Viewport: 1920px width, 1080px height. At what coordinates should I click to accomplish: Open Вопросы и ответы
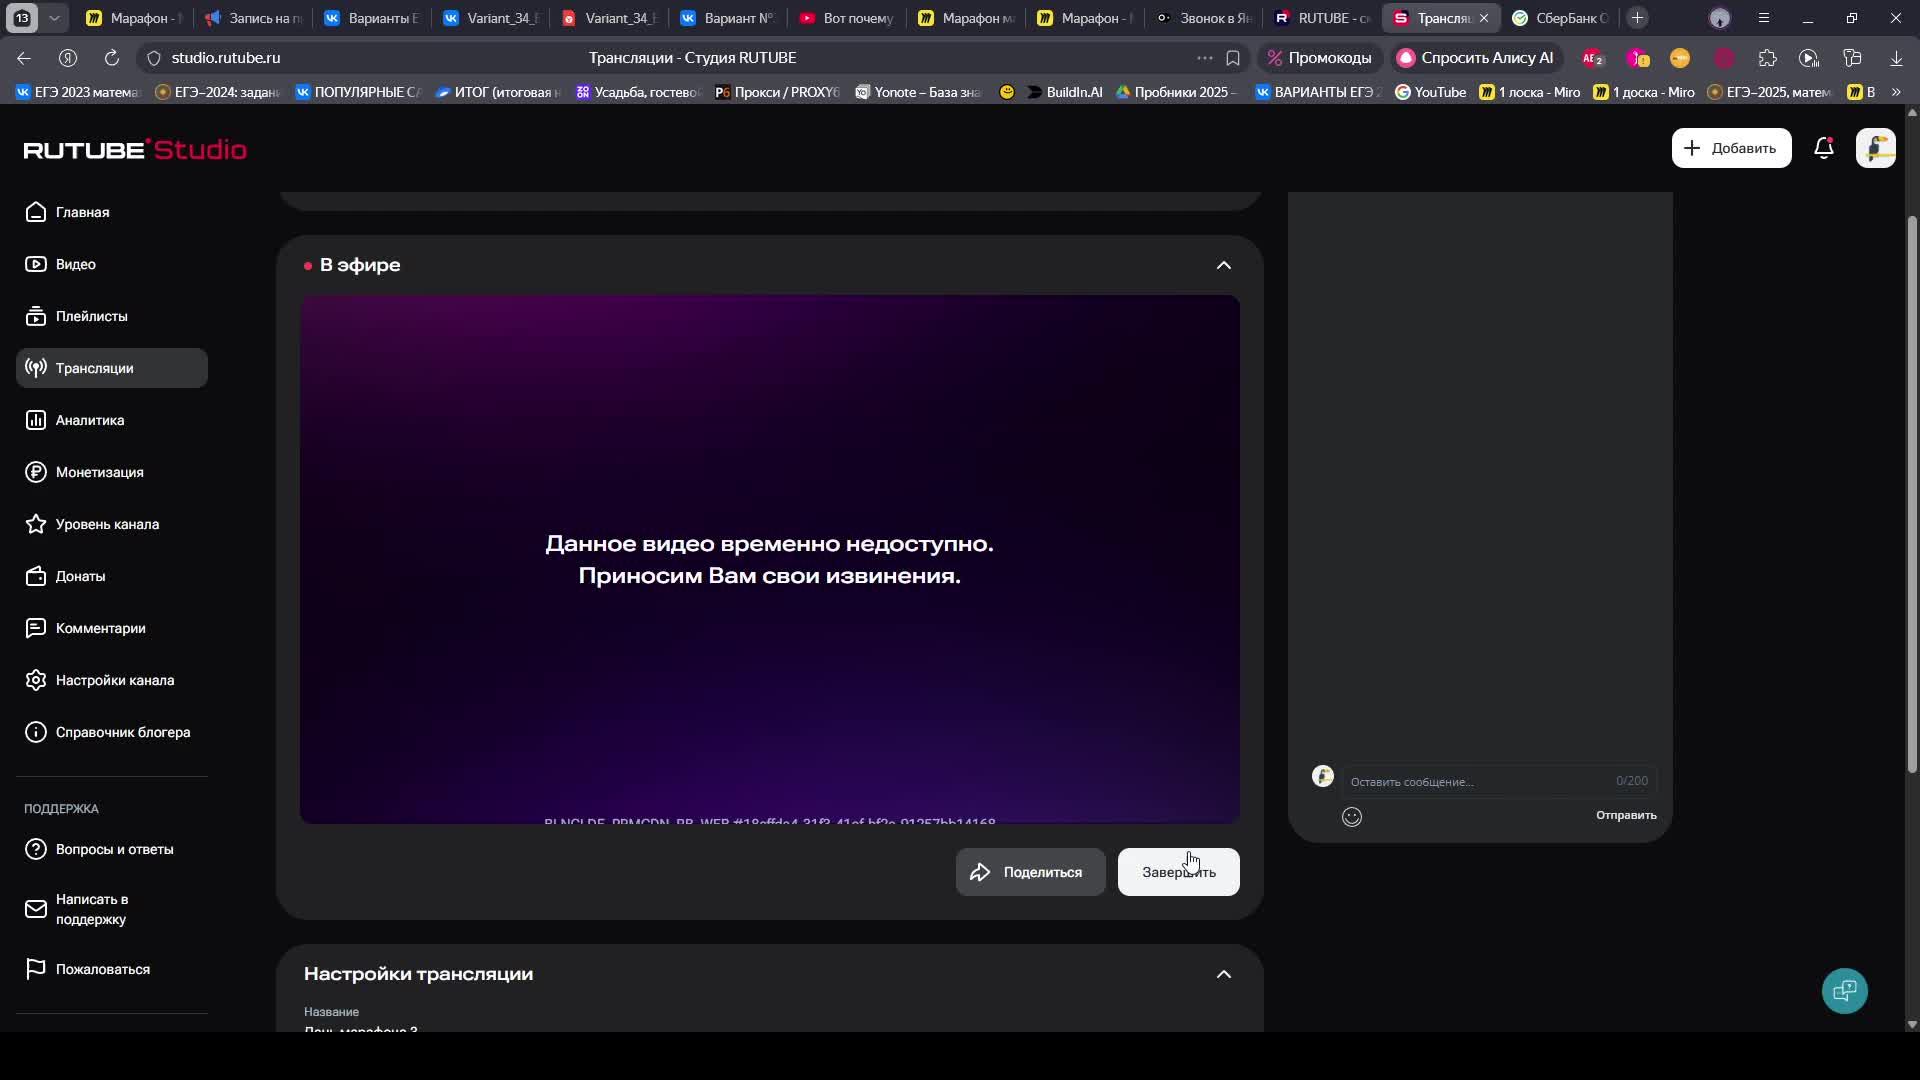pyautogui.click(x=112, y=849)
